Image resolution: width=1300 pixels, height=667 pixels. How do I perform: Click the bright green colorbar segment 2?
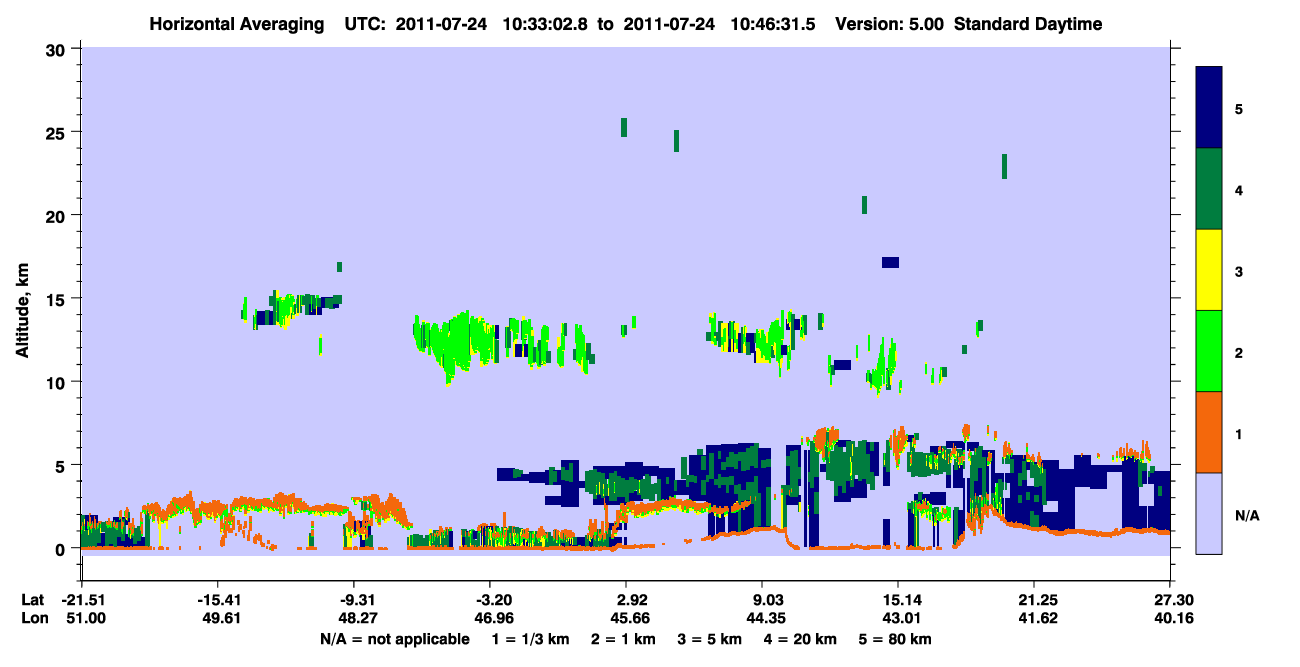point(1209,351)
